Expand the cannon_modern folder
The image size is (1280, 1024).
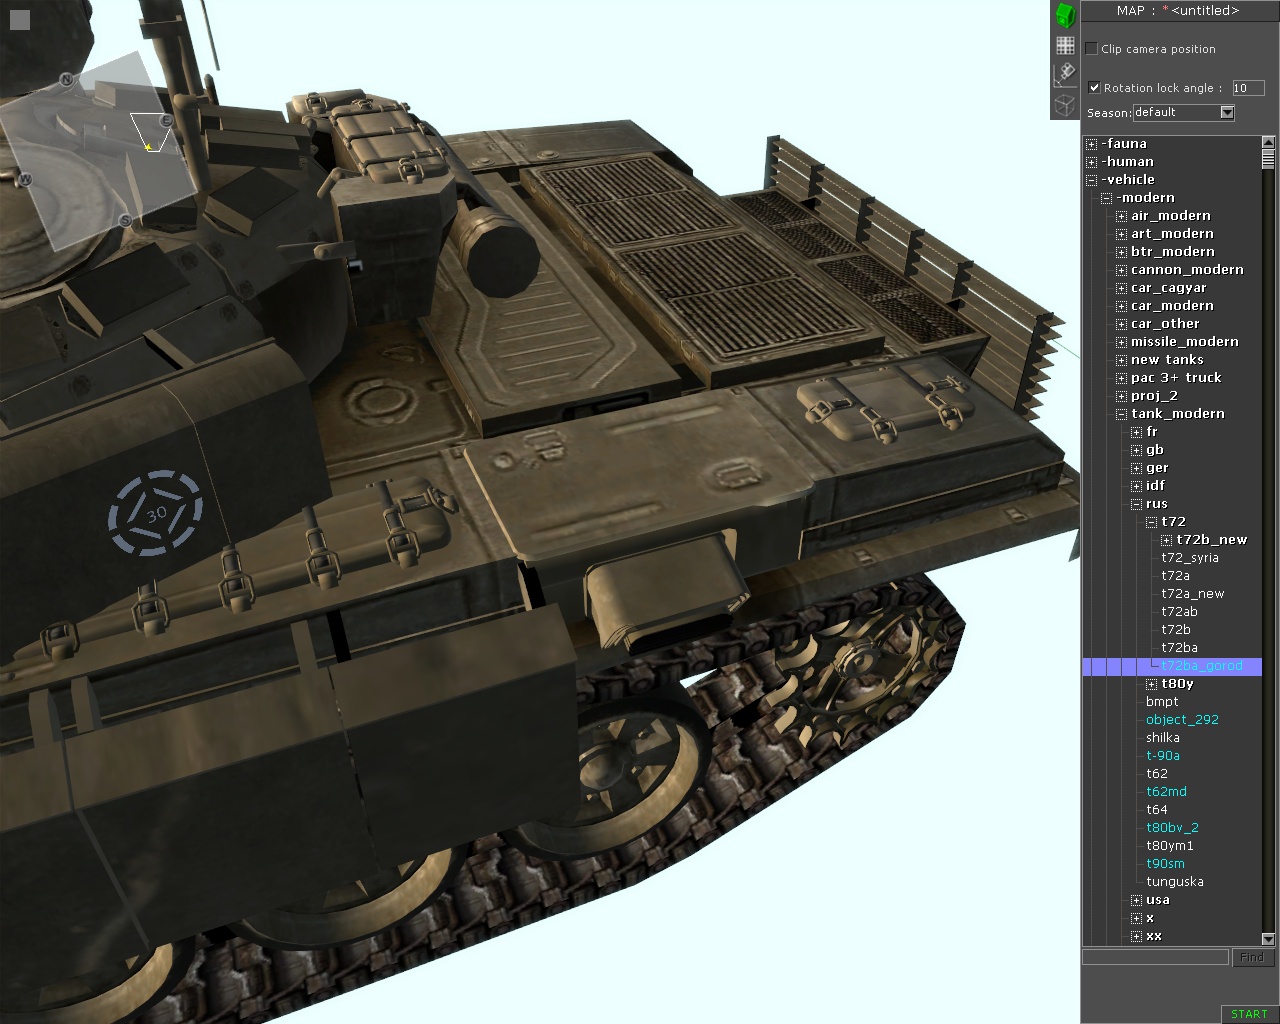[1121, 270]
